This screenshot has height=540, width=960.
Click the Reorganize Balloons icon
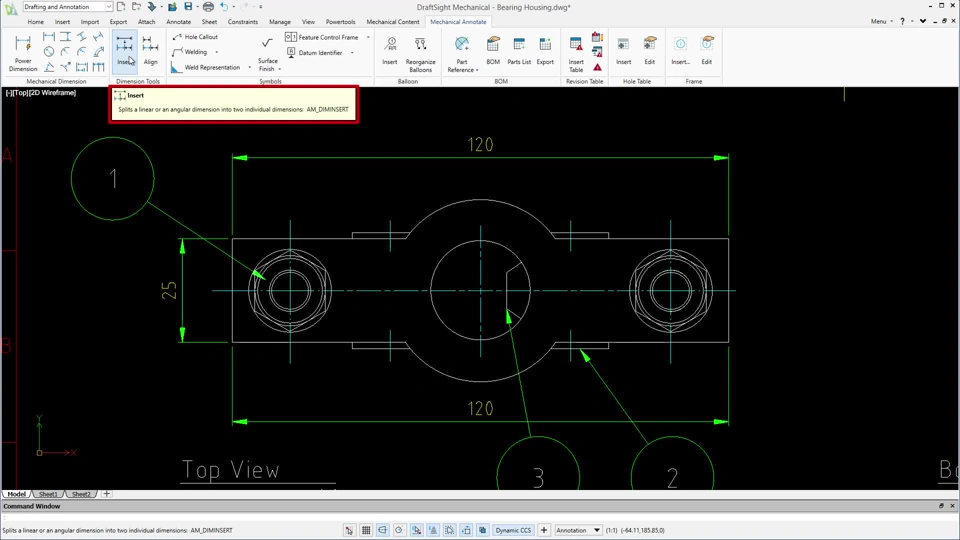tap(420, 54)
